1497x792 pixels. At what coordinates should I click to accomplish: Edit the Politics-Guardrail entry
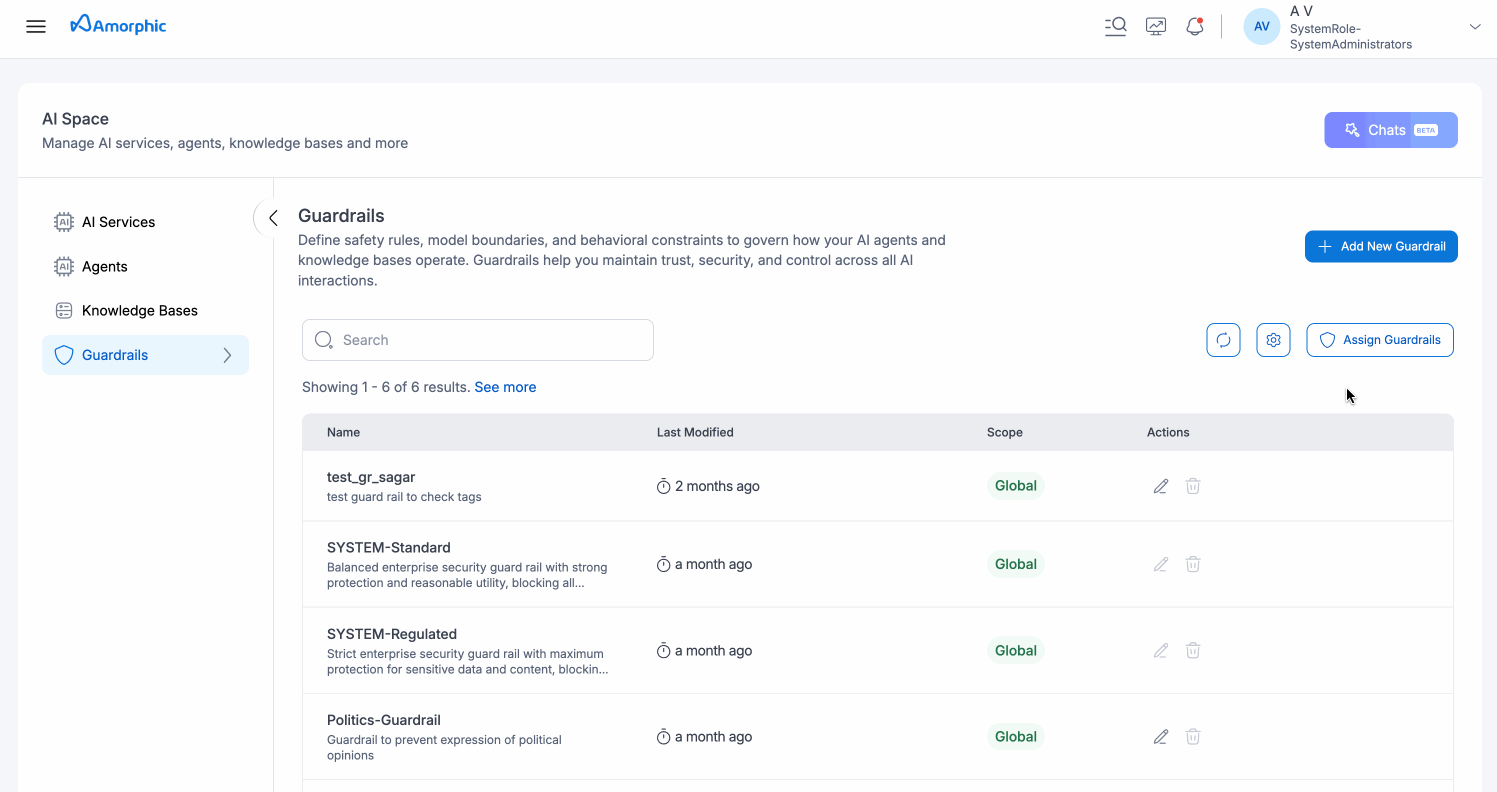pos(1160,737)
